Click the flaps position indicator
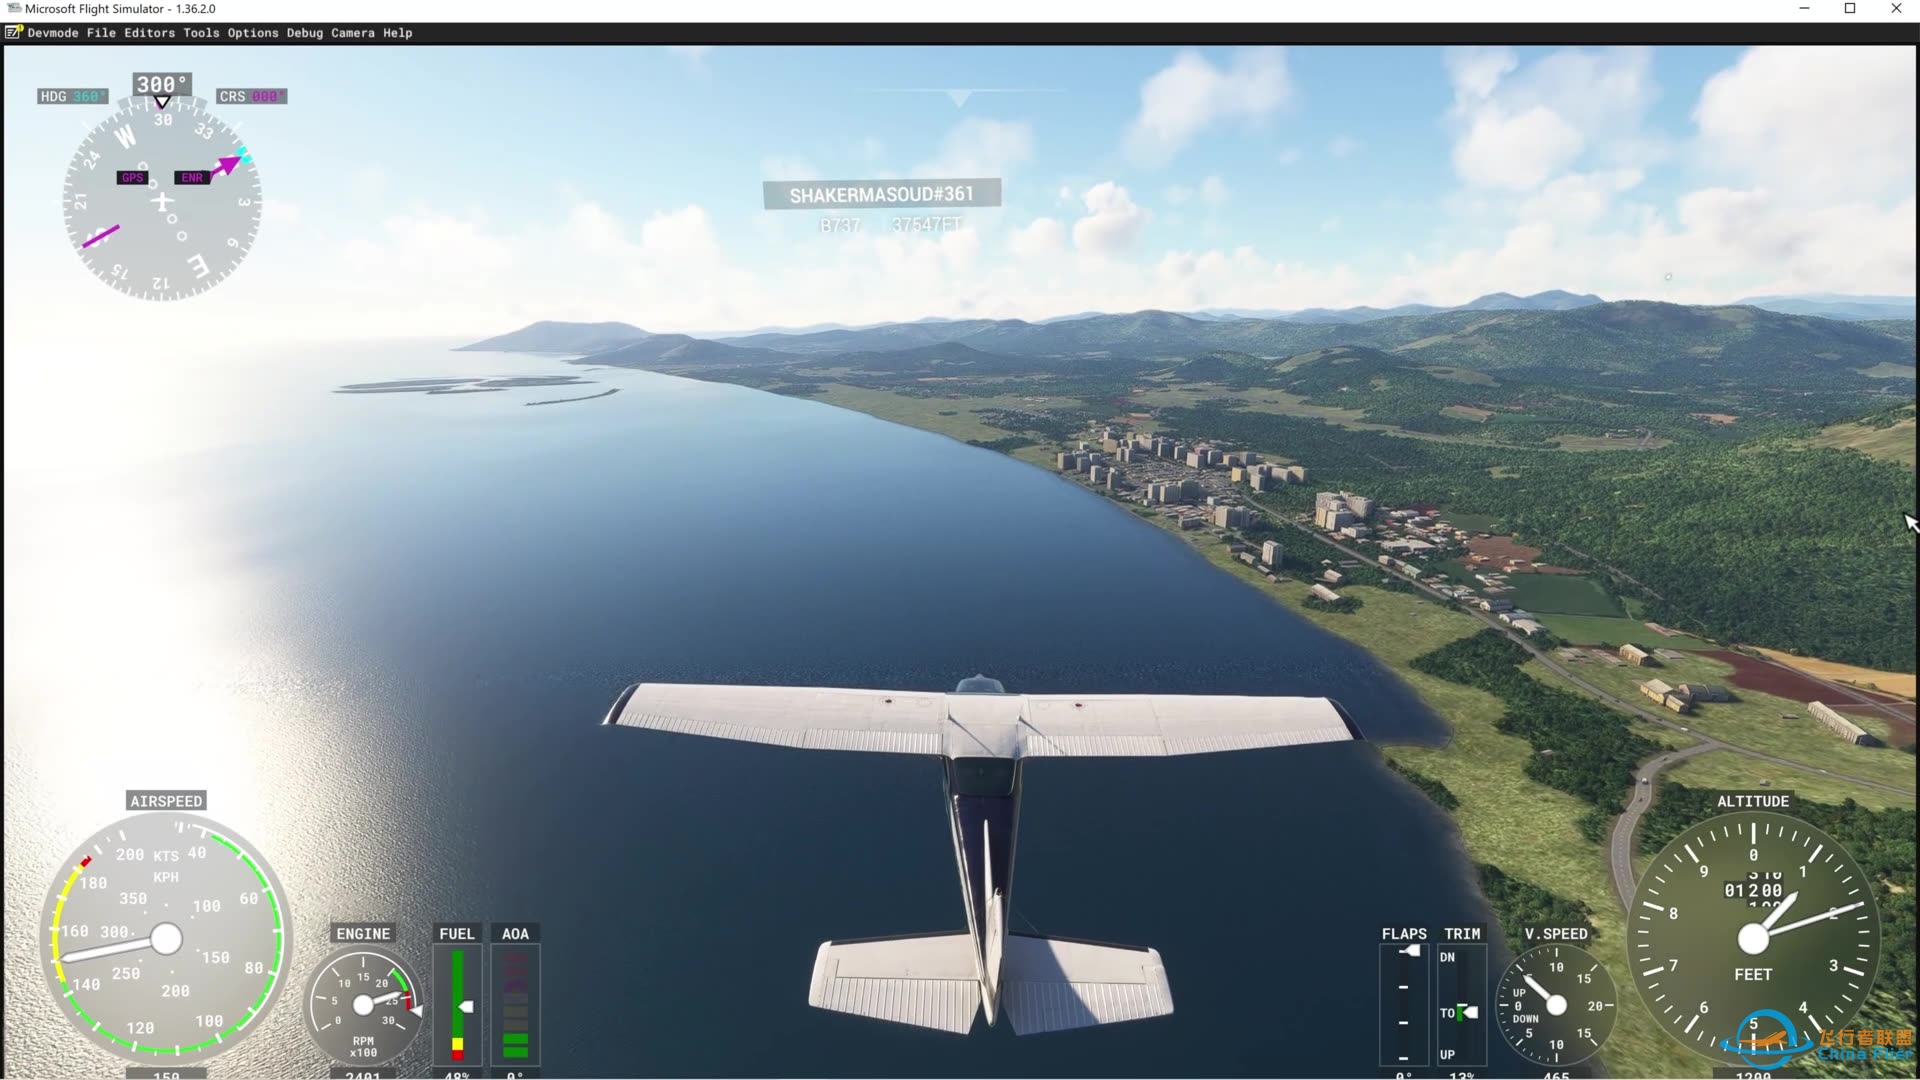This screenshot has height=1080, width=1920. point(1404,1005)
